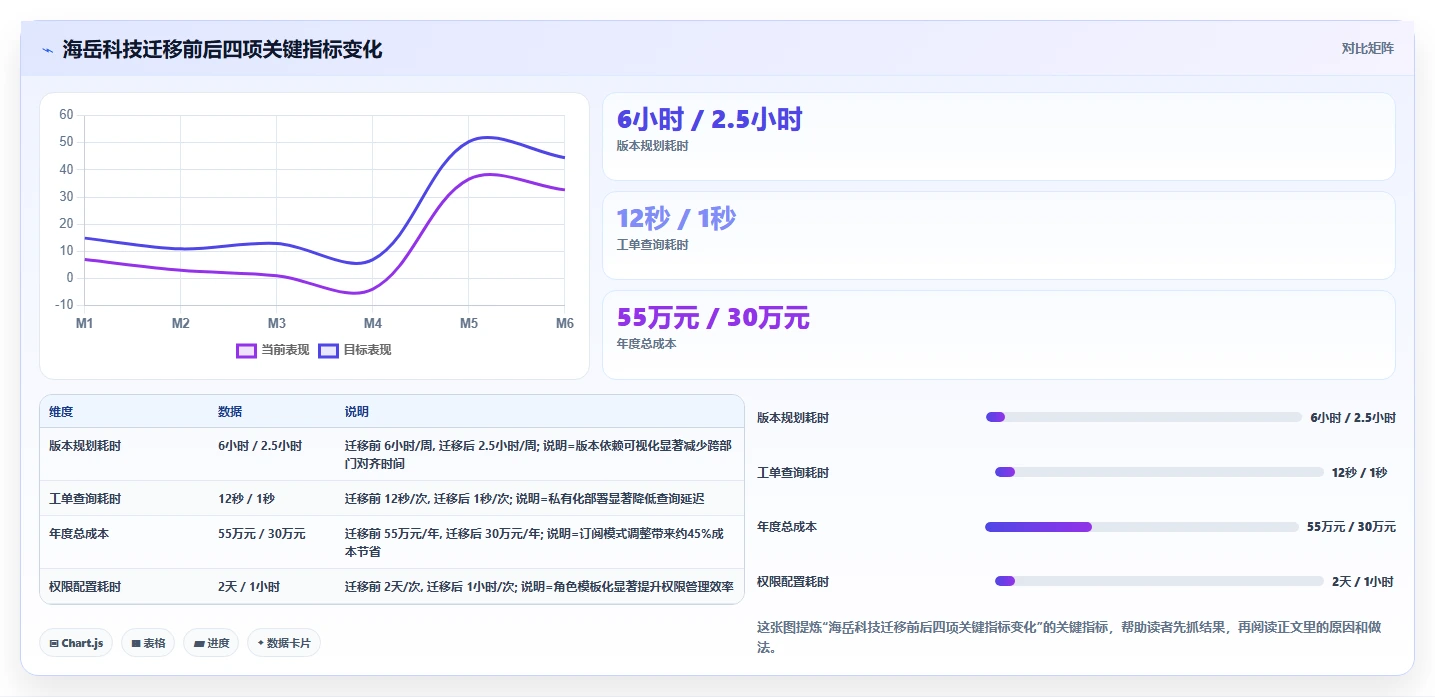Click the page title 海岳科技迁移前后四项关键指标变化
This screenshot has height=697, width=1435.
(222, 49)
